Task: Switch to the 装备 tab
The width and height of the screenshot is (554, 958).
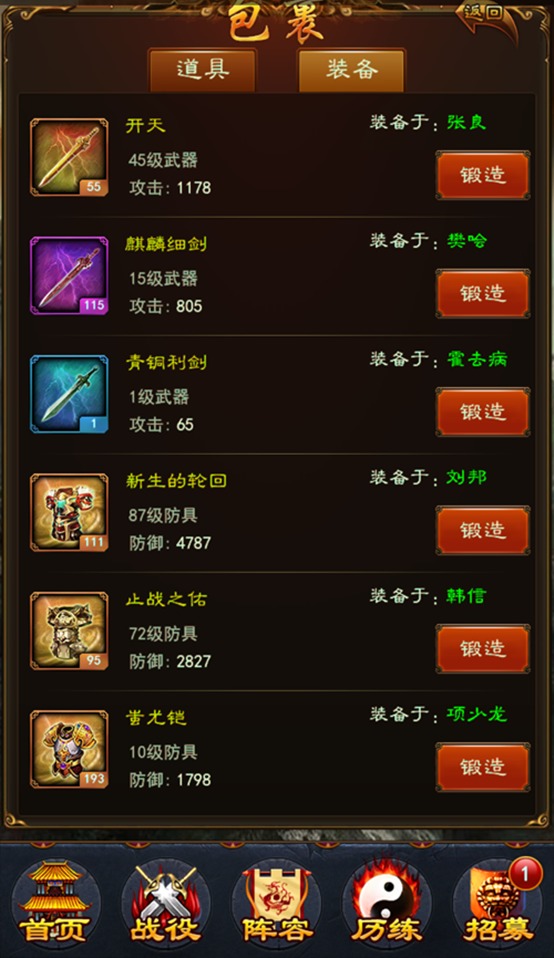Action: click(351, 70)
